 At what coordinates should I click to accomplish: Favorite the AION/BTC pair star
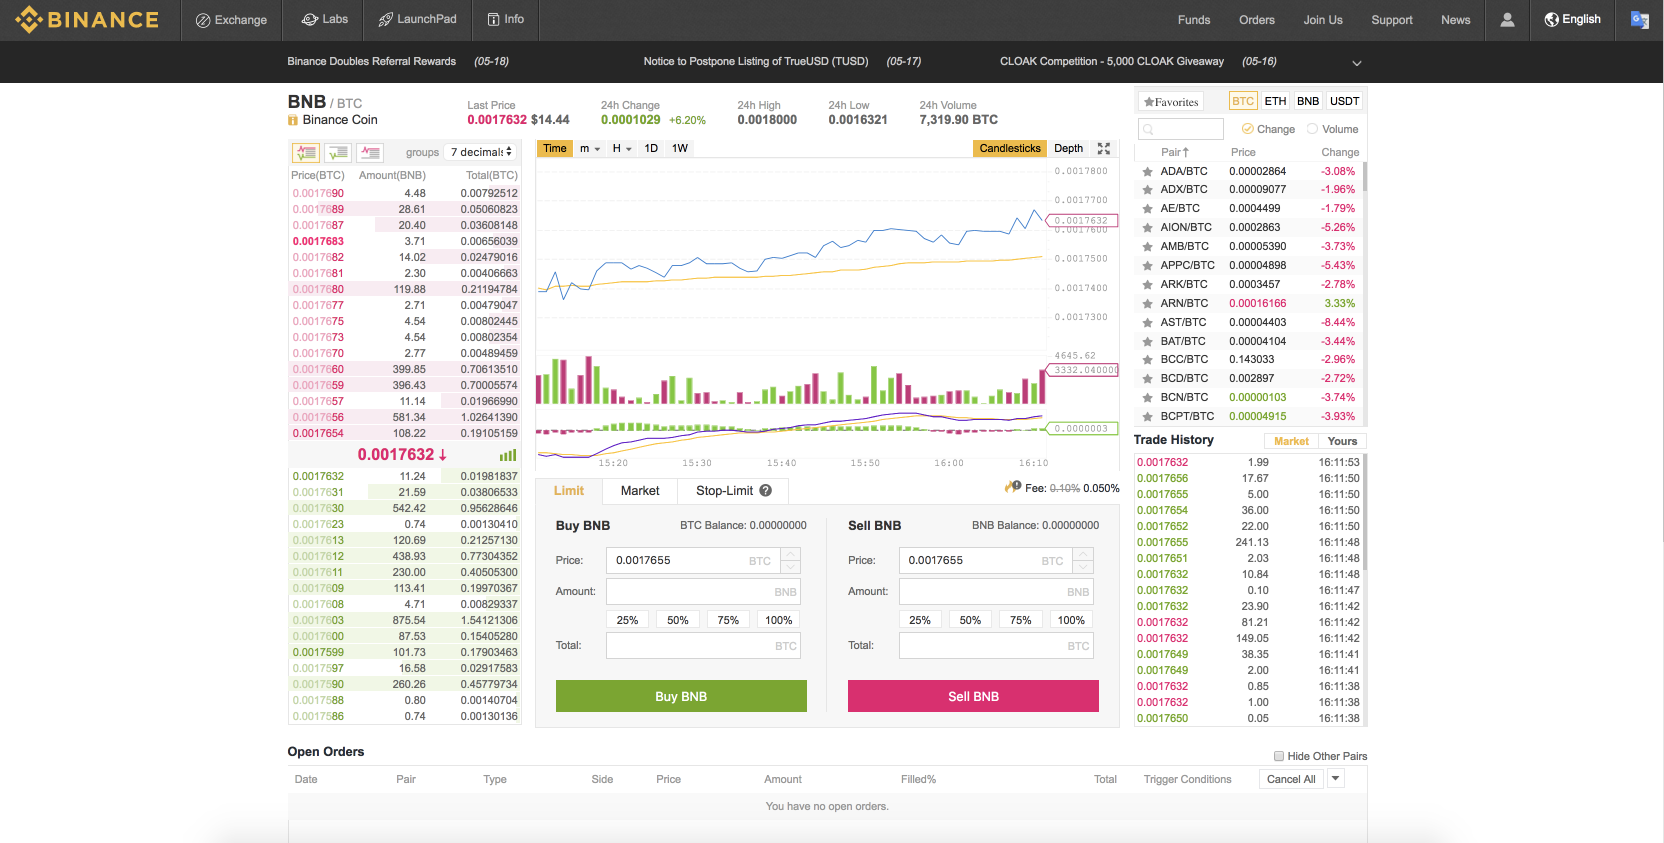(x=1147, y=228)
